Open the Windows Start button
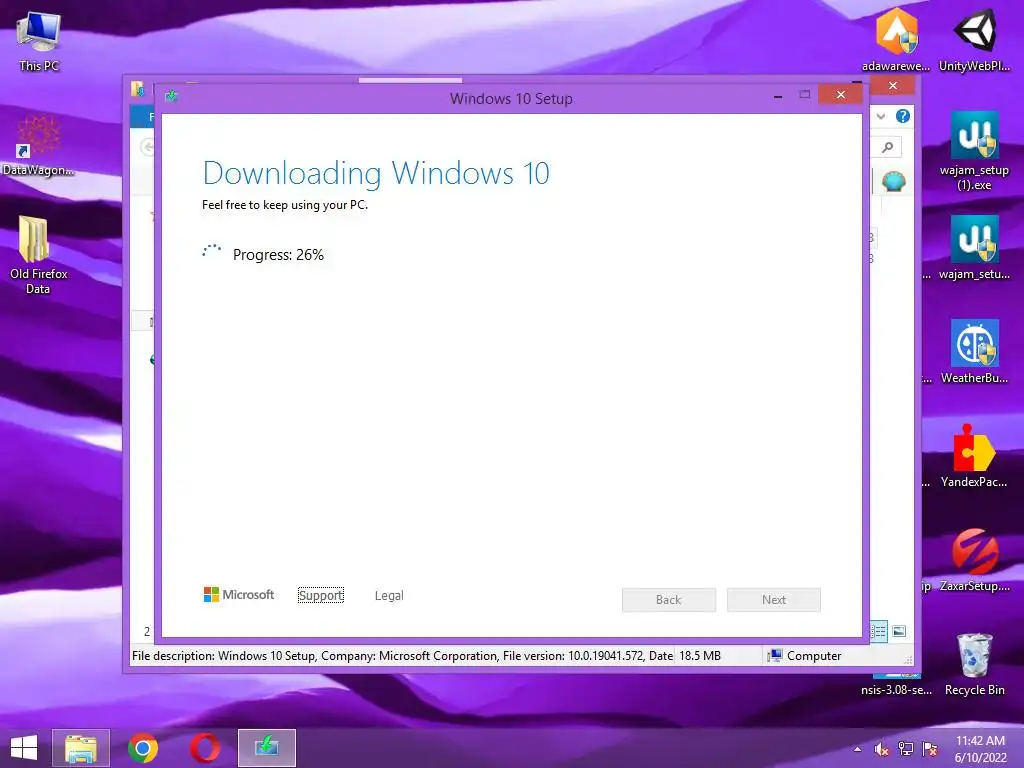This screenshot has width=1024, height=768. [24, 748]
